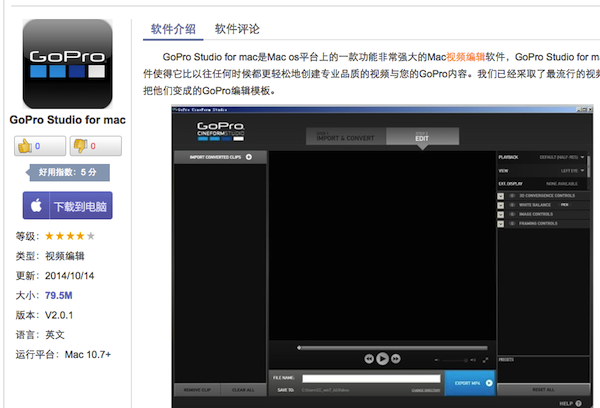Expand 3D Convergence Controls section
This screenshot has width=600, height=408.
pos(501,196)
